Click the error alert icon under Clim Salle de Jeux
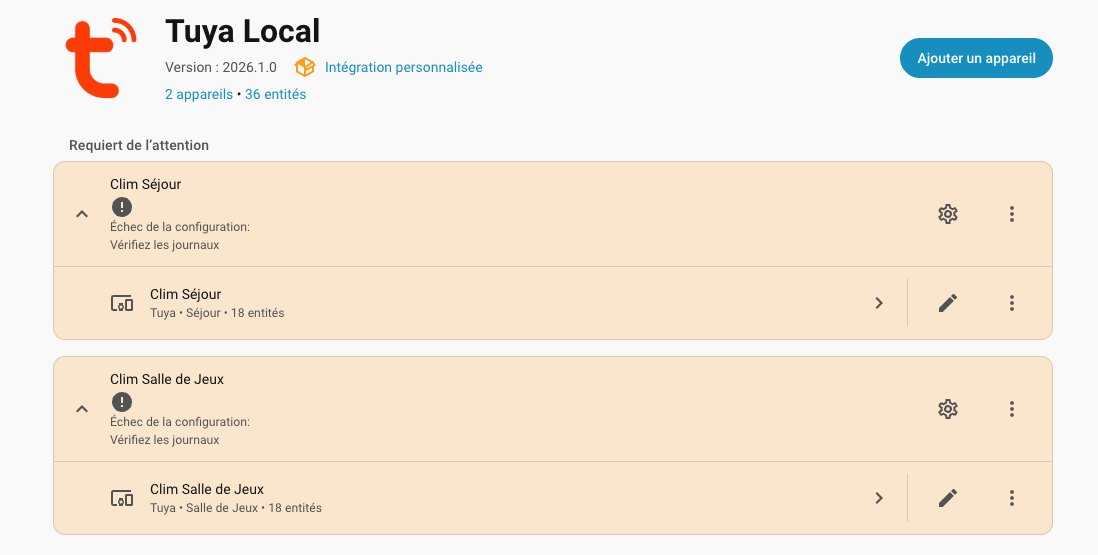 [x=121, y=402]
